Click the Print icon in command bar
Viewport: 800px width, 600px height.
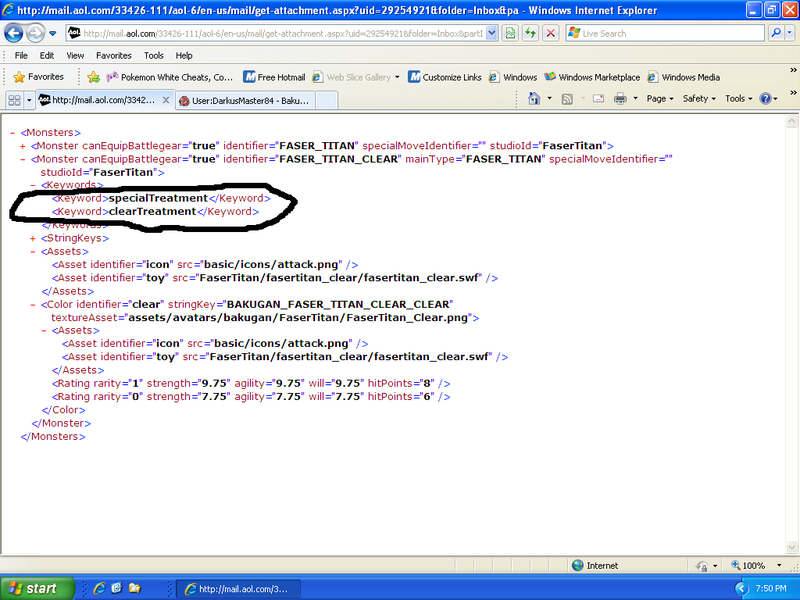[x=620, y=99]
